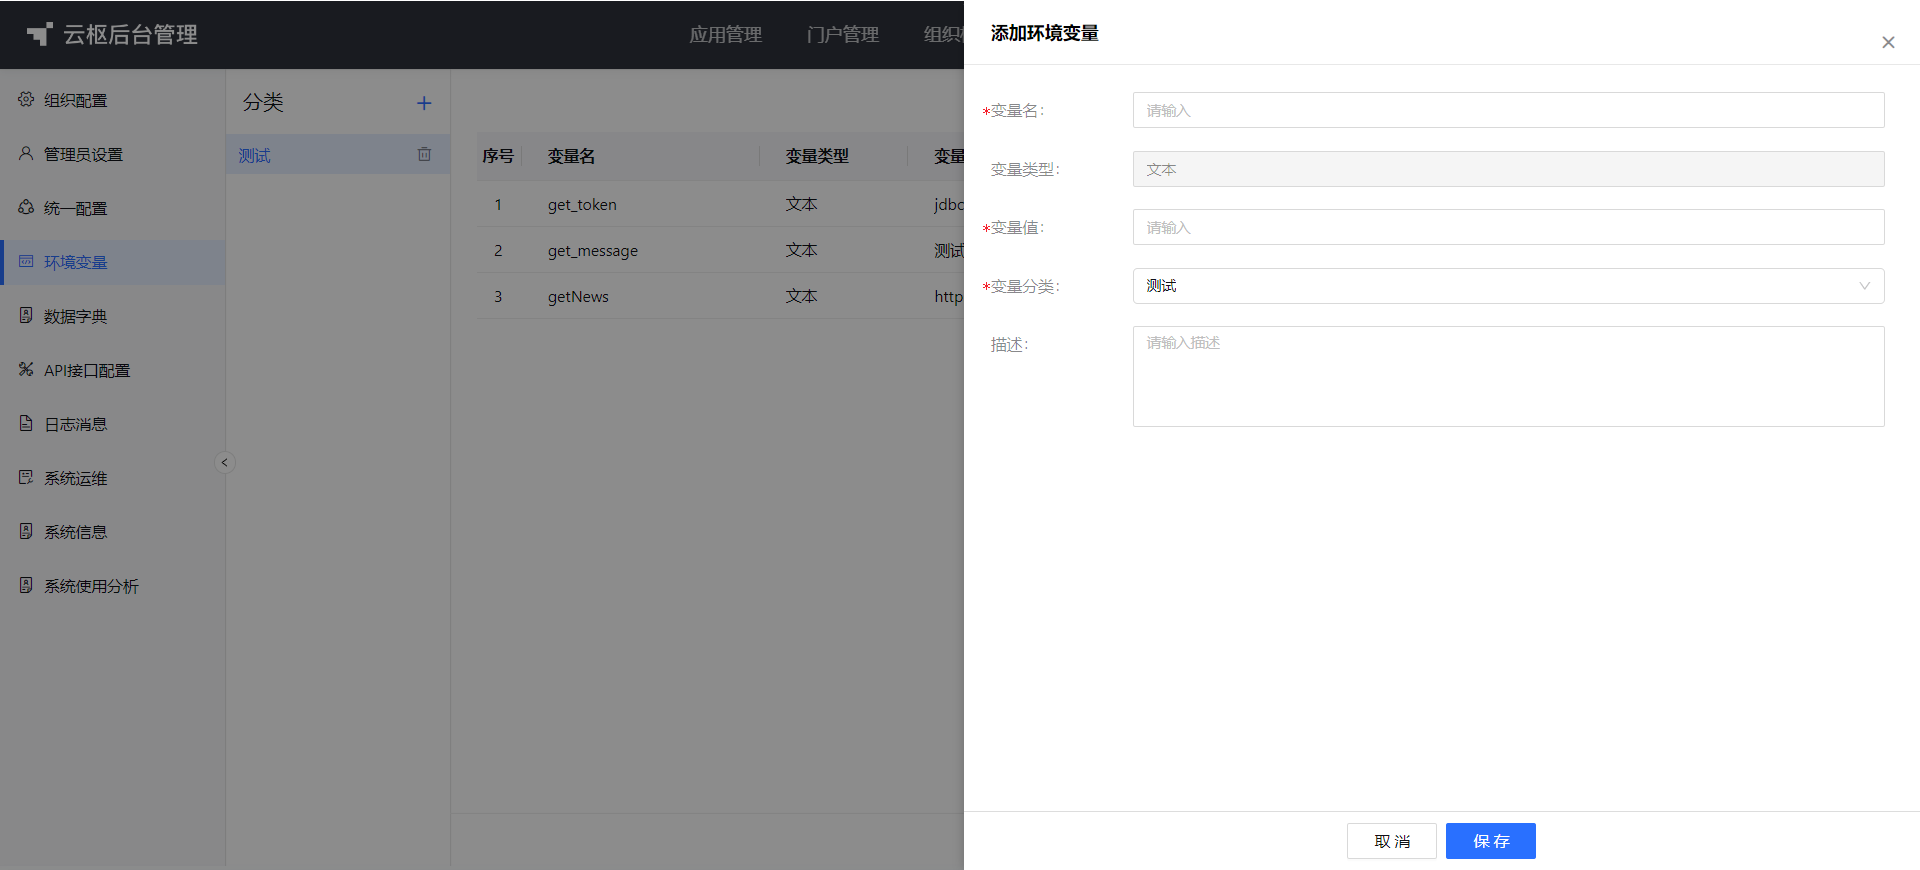Click the 变量类型 column header
This screenshot has height=870, width=1920.
[817, 156]
